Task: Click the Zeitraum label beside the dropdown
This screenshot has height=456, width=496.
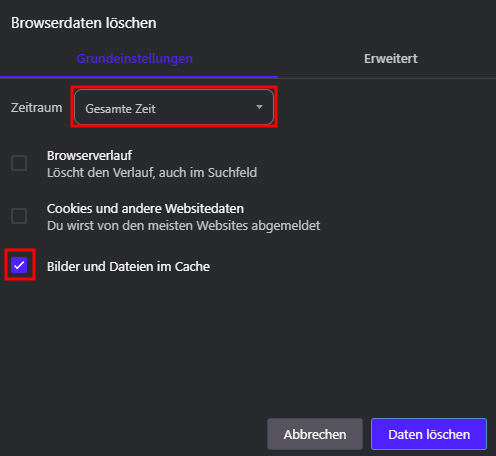Action: [x=37, y=108]
